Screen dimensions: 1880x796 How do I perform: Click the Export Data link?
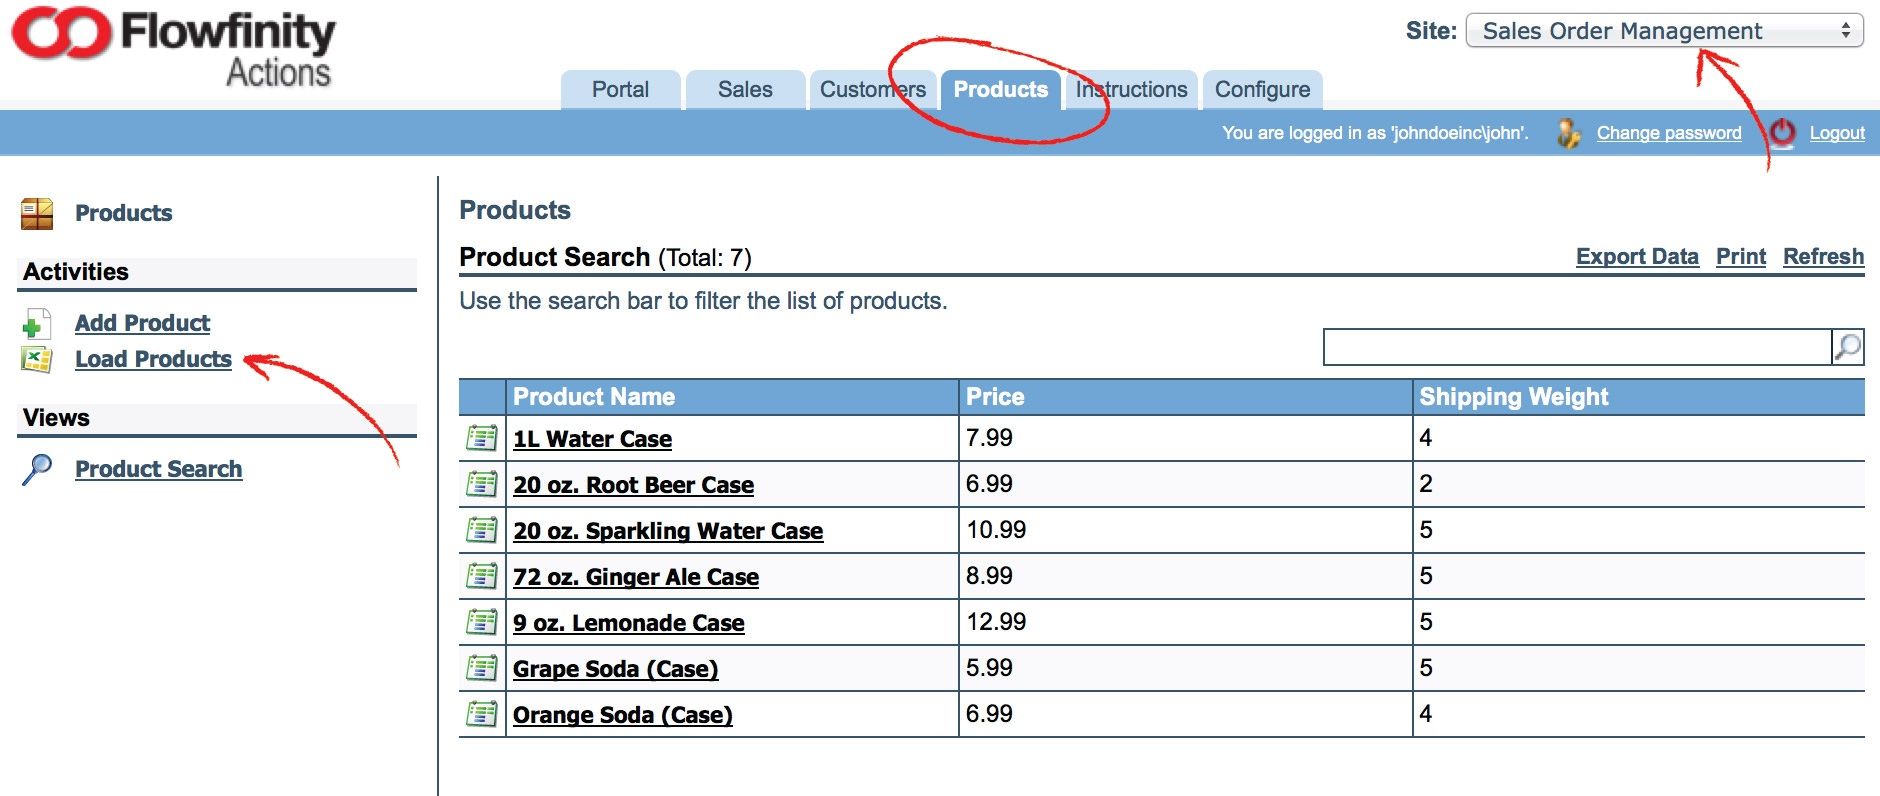click(1637, 257)
